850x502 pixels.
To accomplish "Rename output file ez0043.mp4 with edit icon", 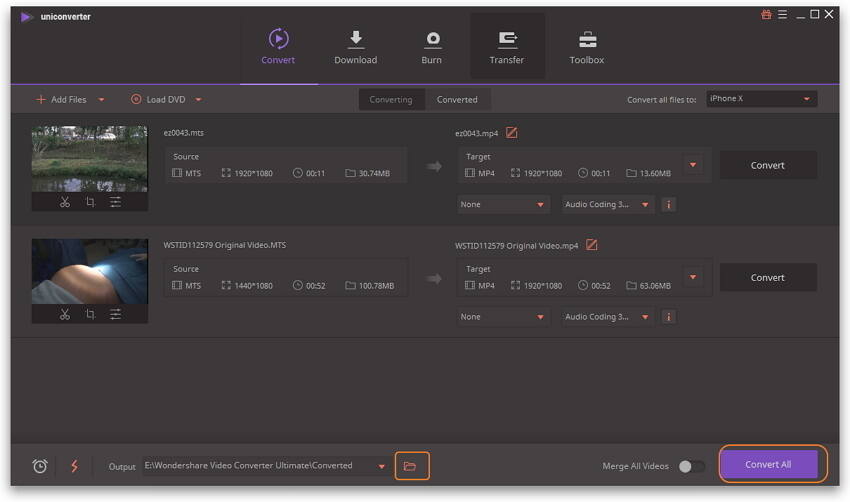I will pos(511,133).
